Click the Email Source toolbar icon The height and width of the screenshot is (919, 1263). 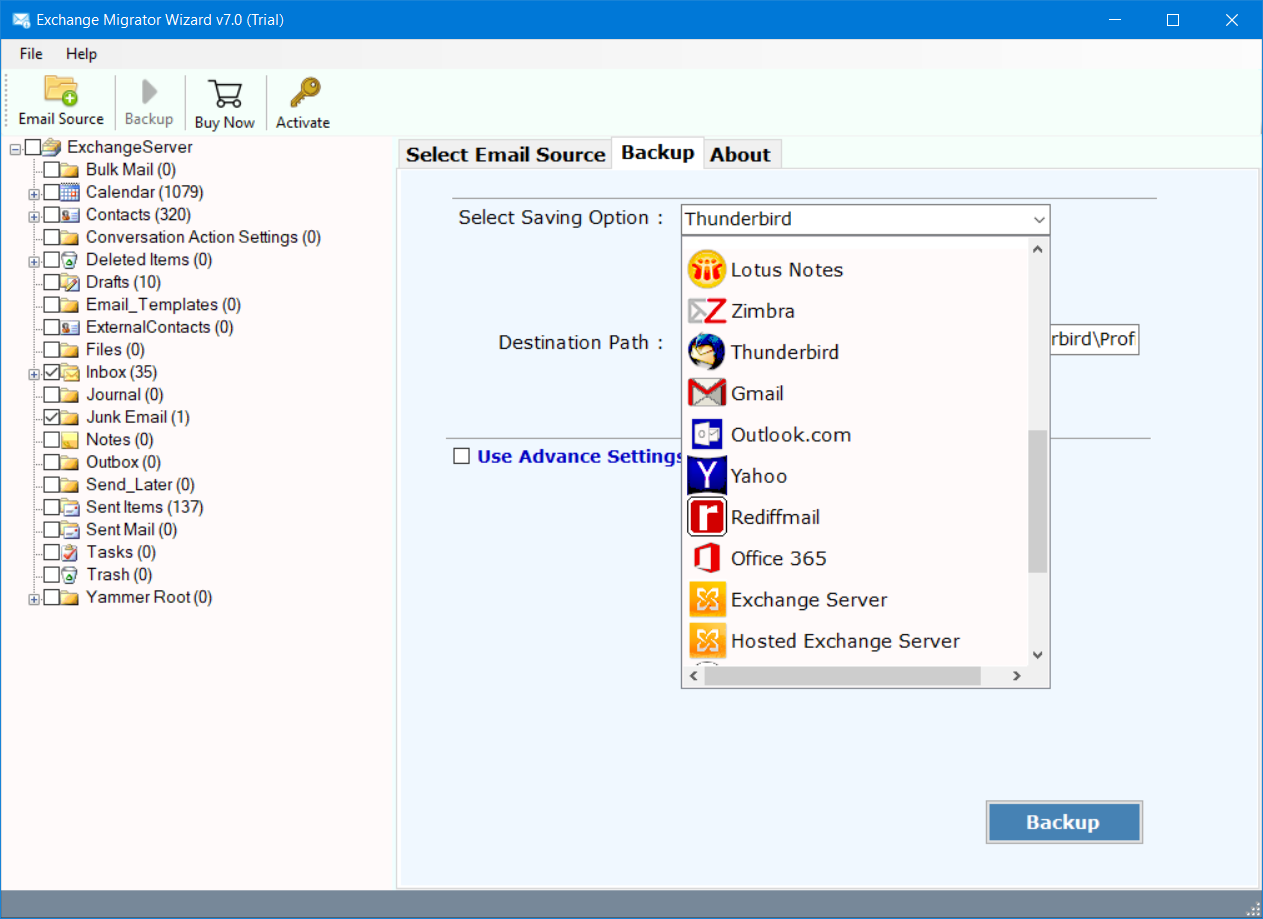coord(61,91)
